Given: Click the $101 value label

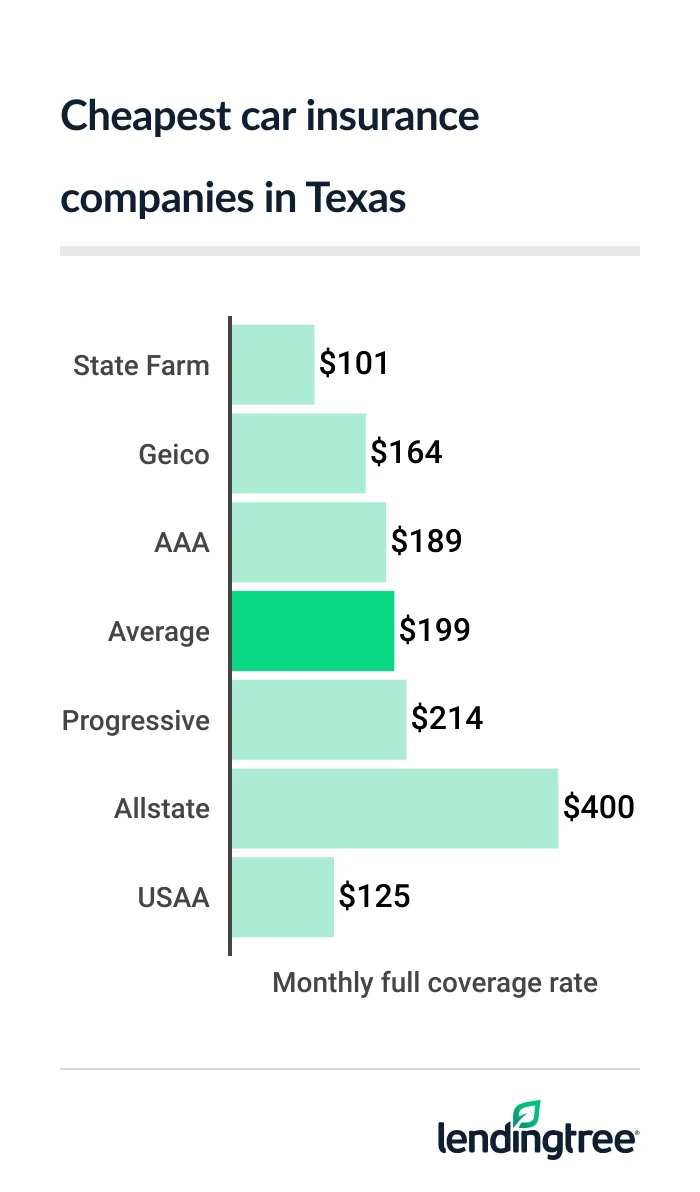Looking at the screenshot, I should tap(354, 364).
